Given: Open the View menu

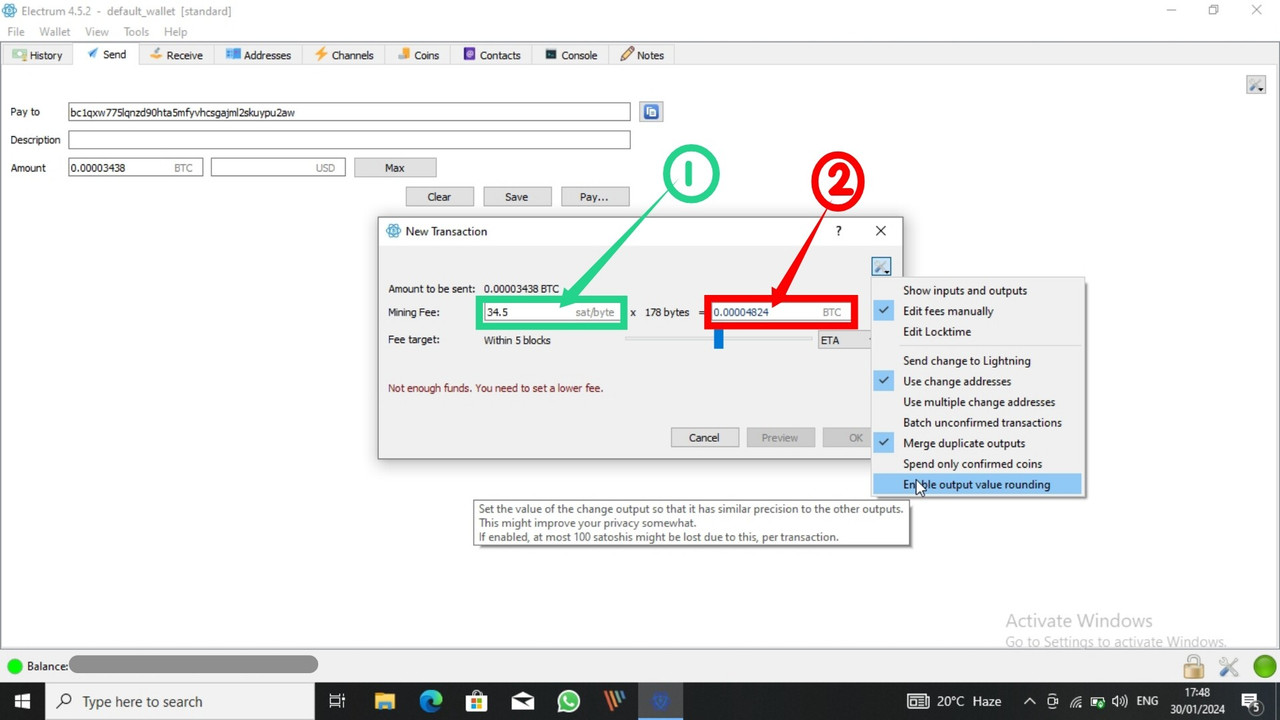Looking at the screenshot, I should coord(97,32).
